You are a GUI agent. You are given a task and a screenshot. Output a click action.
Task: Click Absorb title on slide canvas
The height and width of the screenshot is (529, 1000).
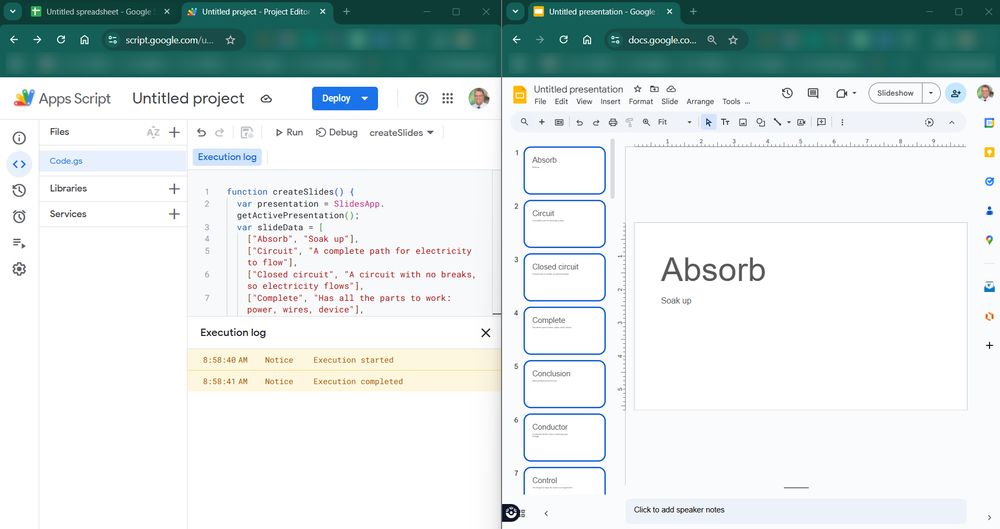coord(713,270)
